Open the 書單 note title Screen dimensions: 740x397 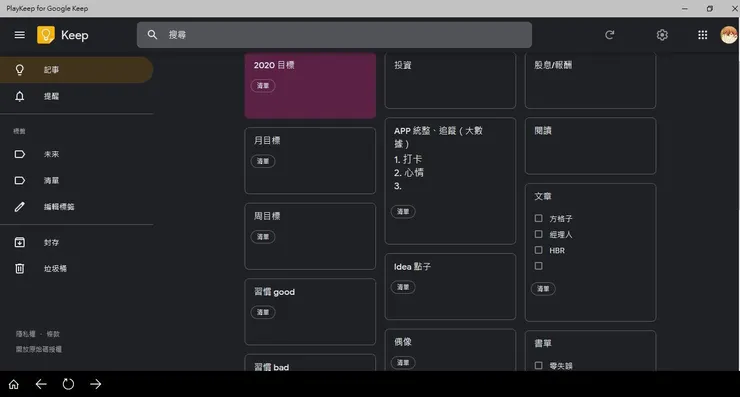(543, 343)
